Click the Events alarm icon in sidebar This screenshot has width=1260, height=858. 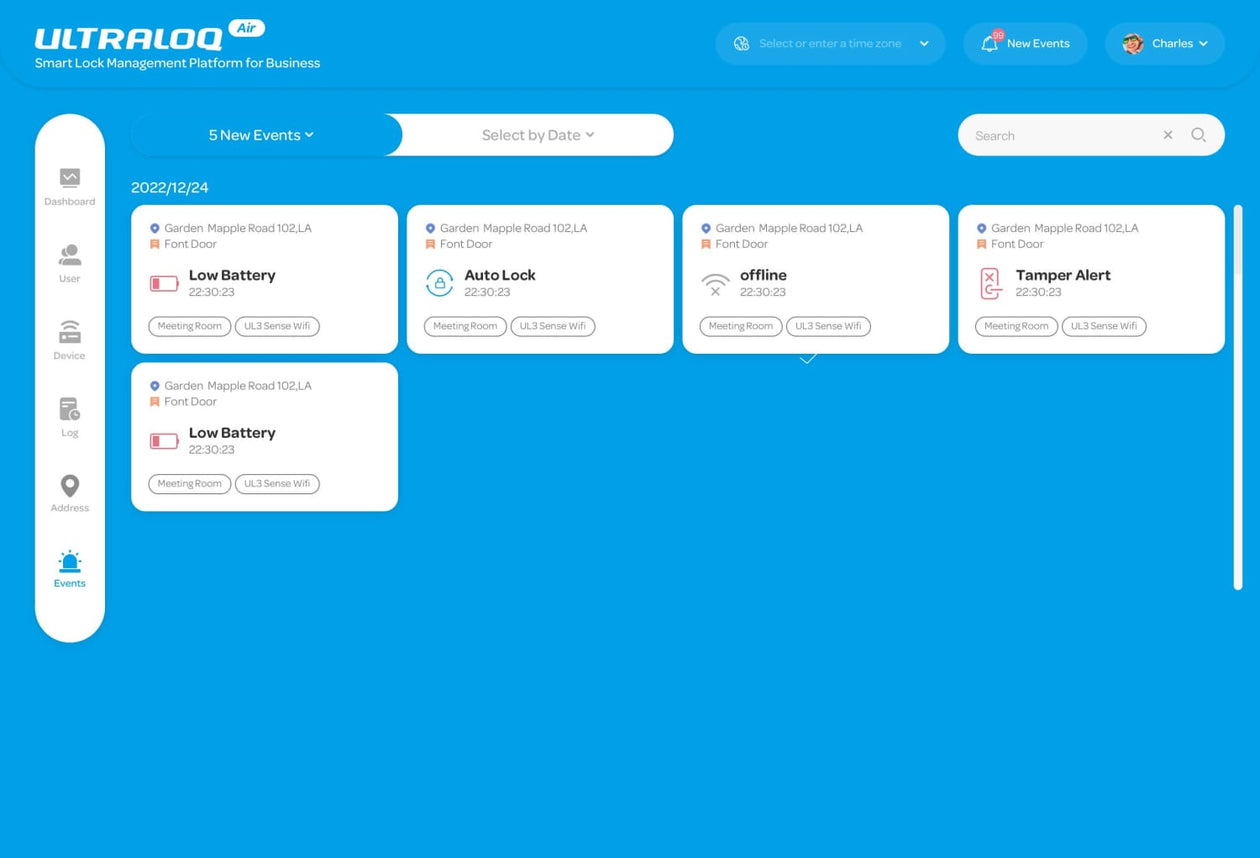(x=69, y=561)
